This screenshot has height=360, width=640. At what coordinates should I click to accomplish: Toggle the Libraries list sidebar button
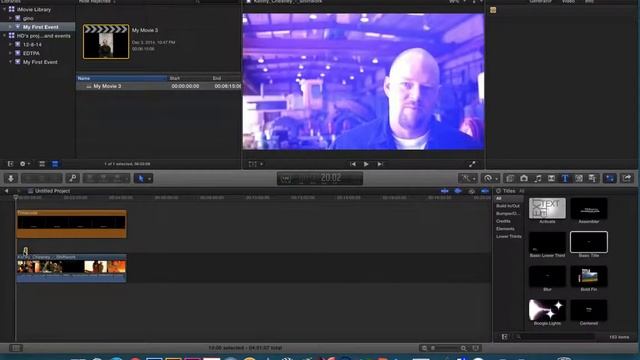[x=11, y=164]
